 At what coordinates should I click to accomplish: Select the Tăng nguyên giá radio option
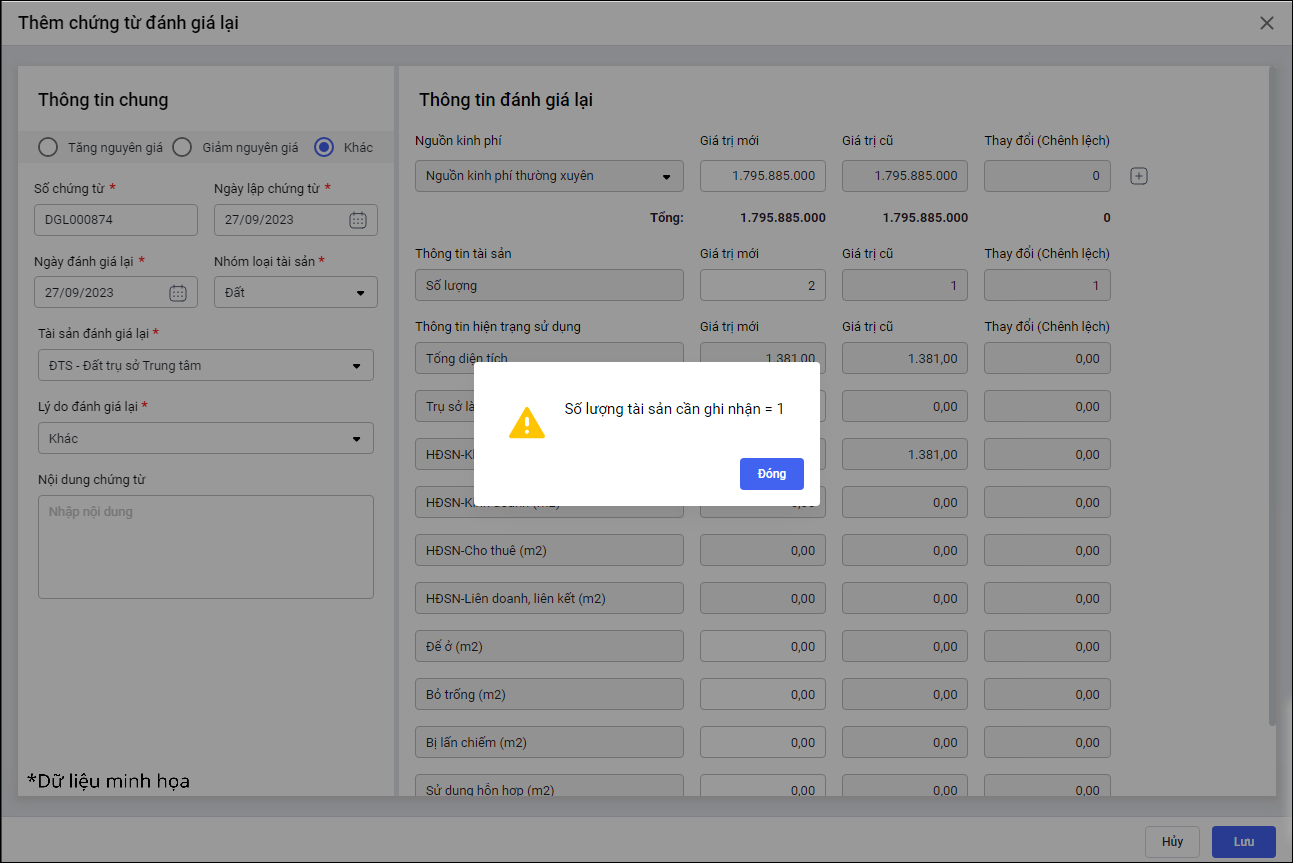[x=48, y=148]
